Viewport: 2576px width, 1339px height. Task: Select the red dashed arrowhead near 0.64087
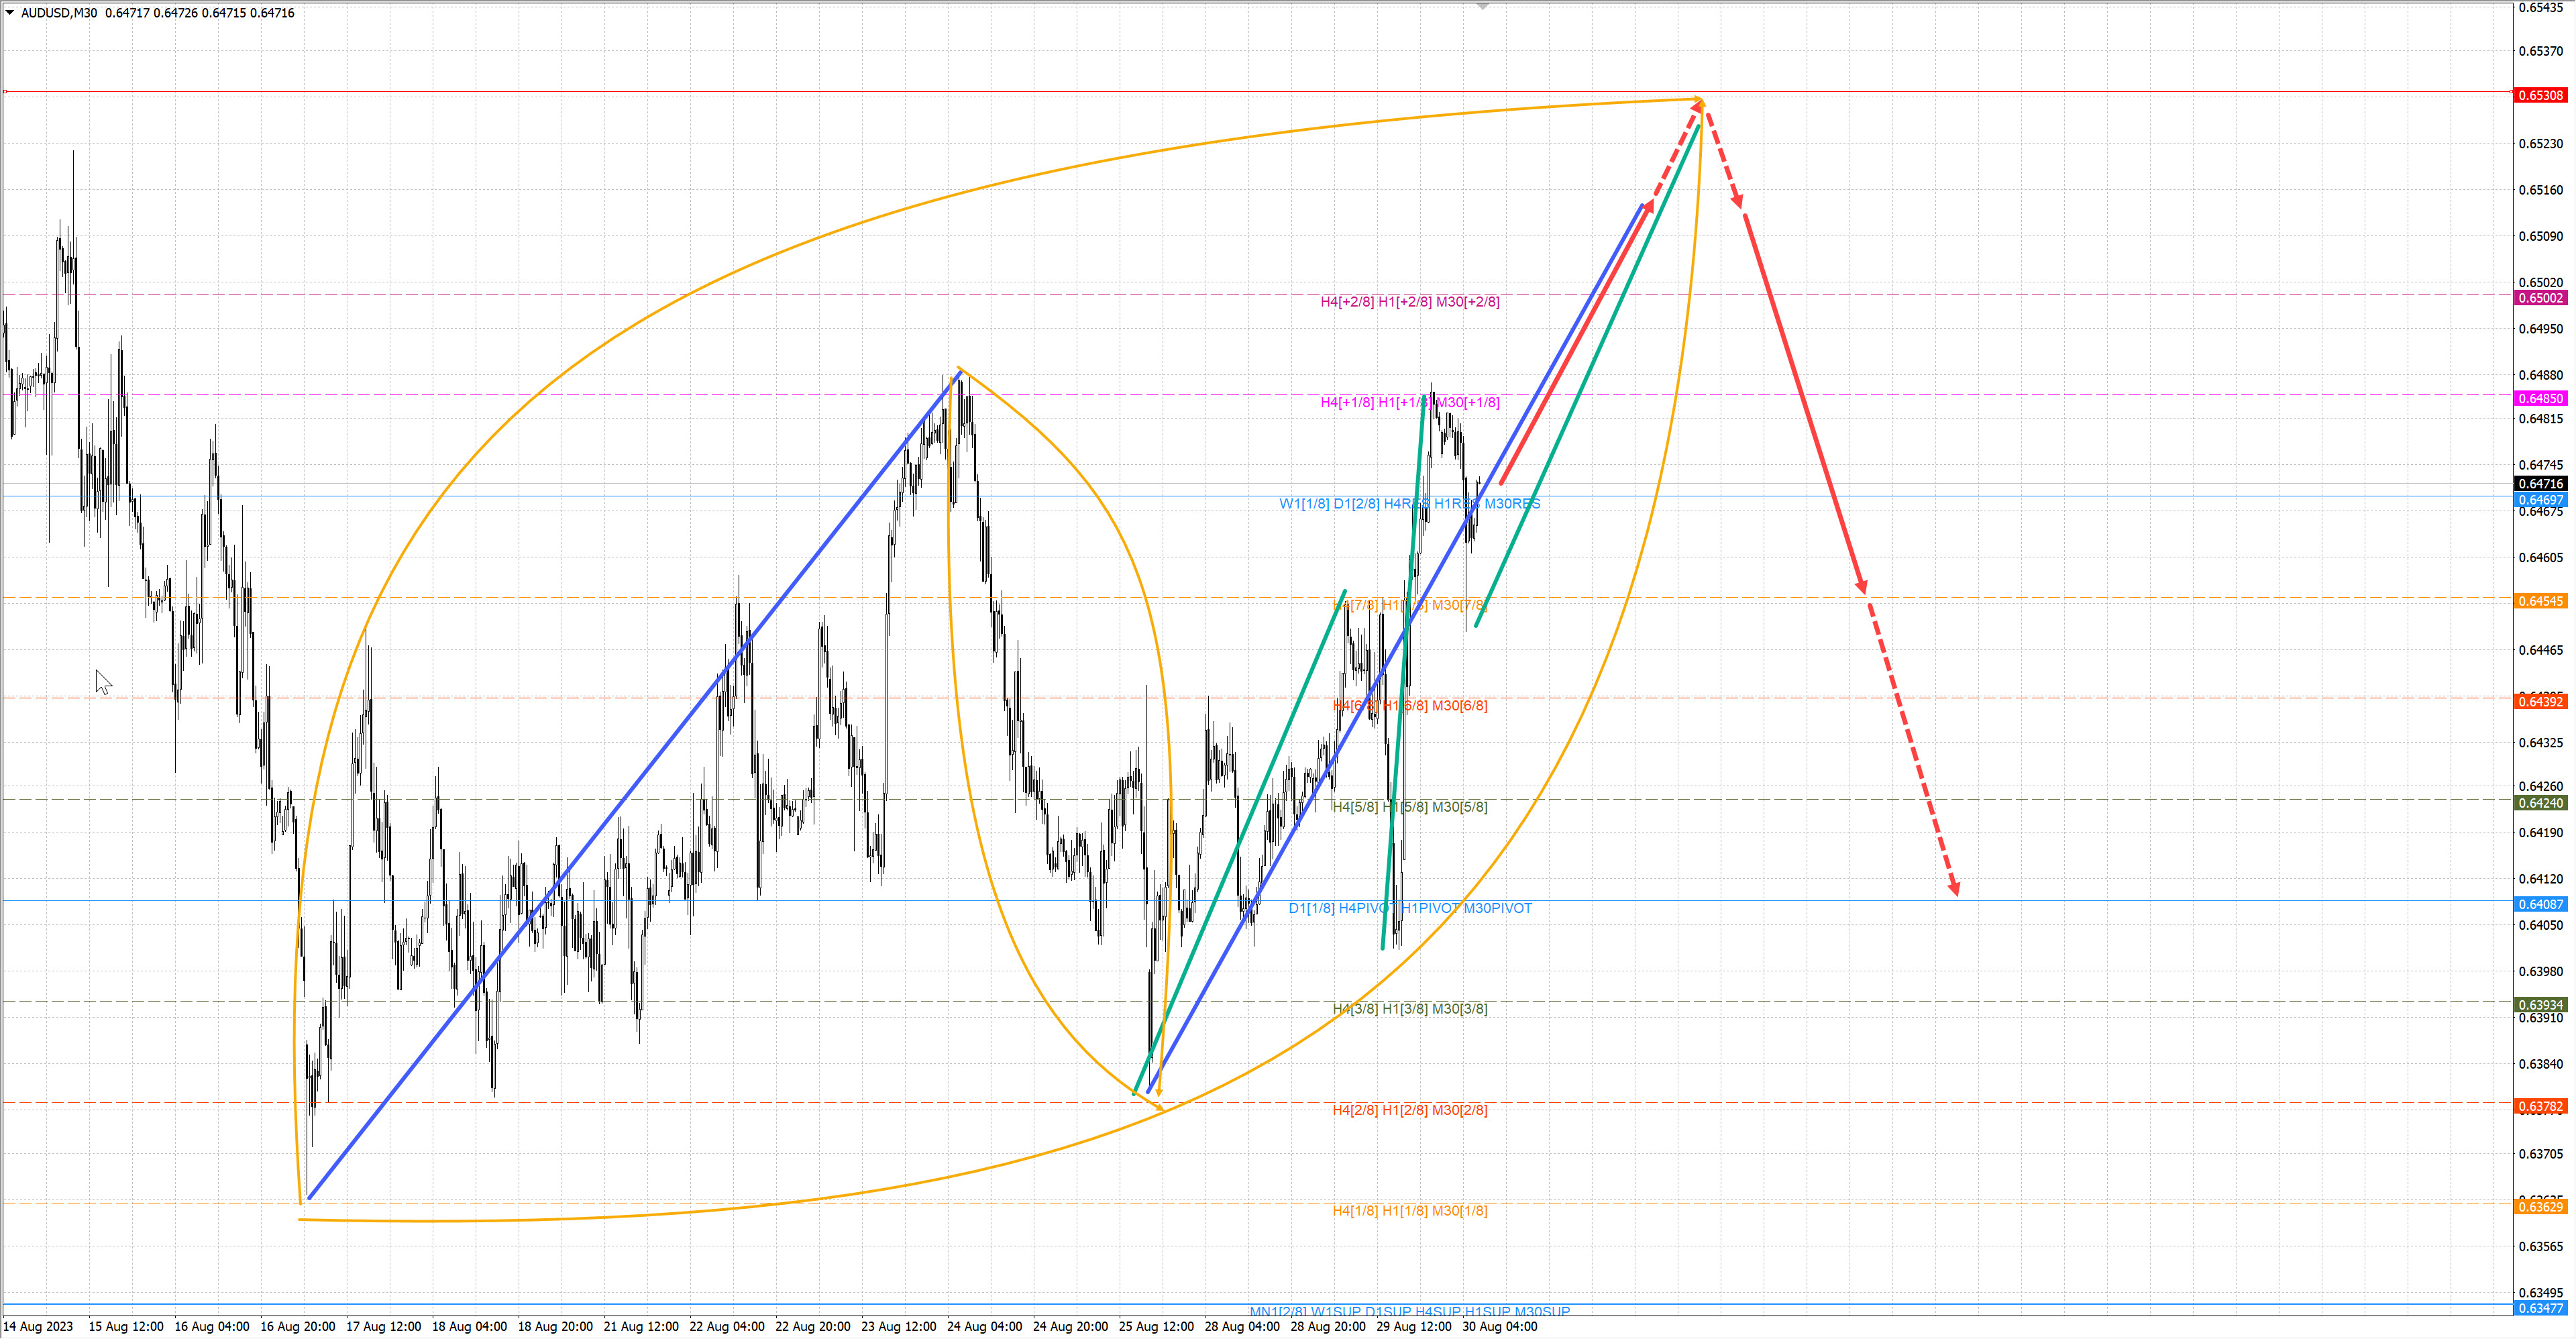[x=1953, y=887]
